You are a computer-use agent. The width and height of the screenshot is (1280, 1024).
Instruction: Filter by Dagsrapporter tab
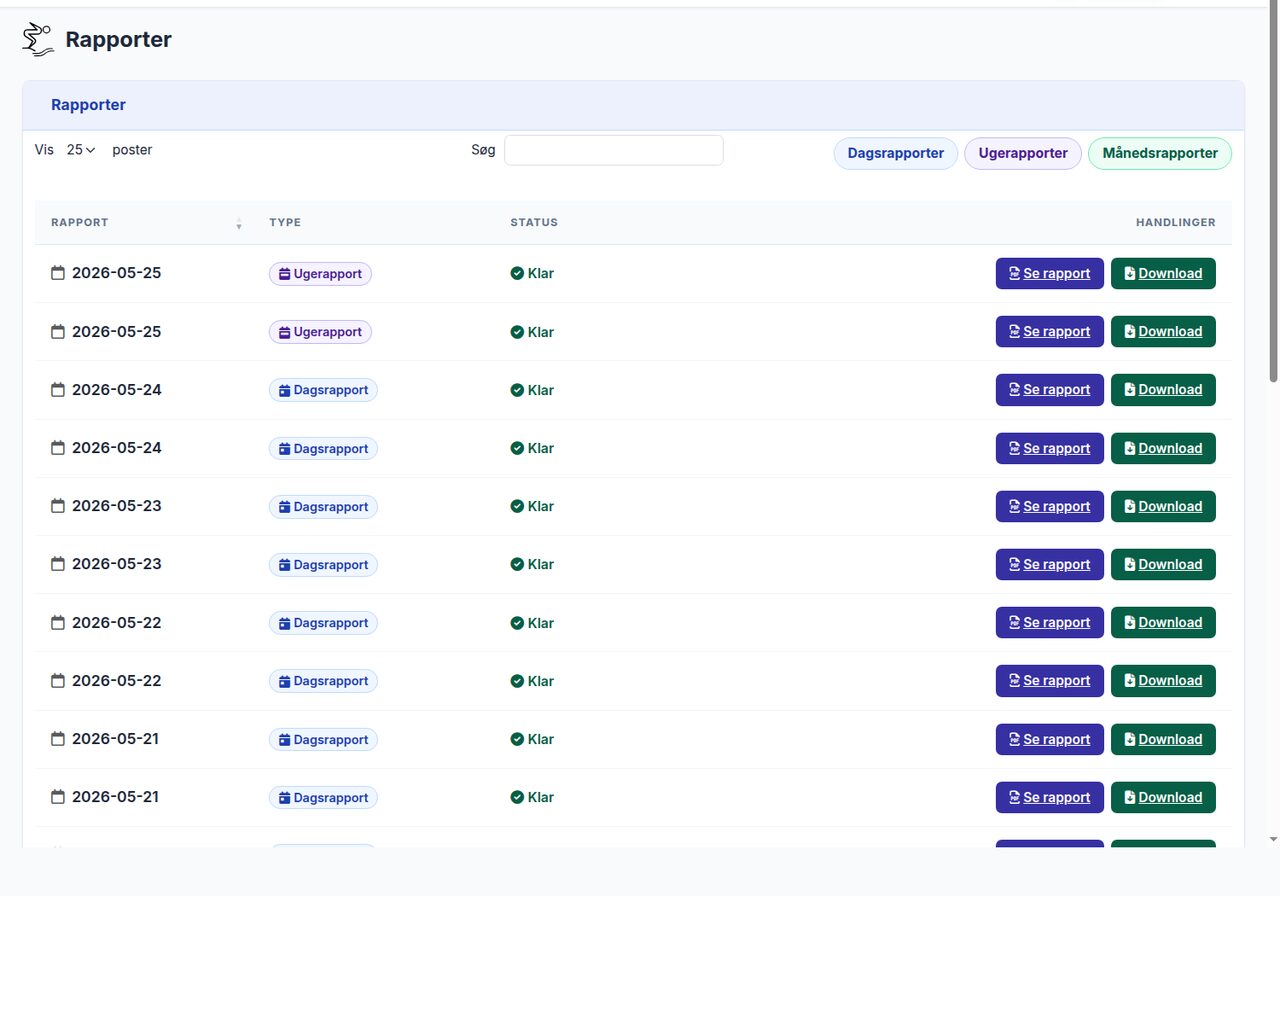896,153
